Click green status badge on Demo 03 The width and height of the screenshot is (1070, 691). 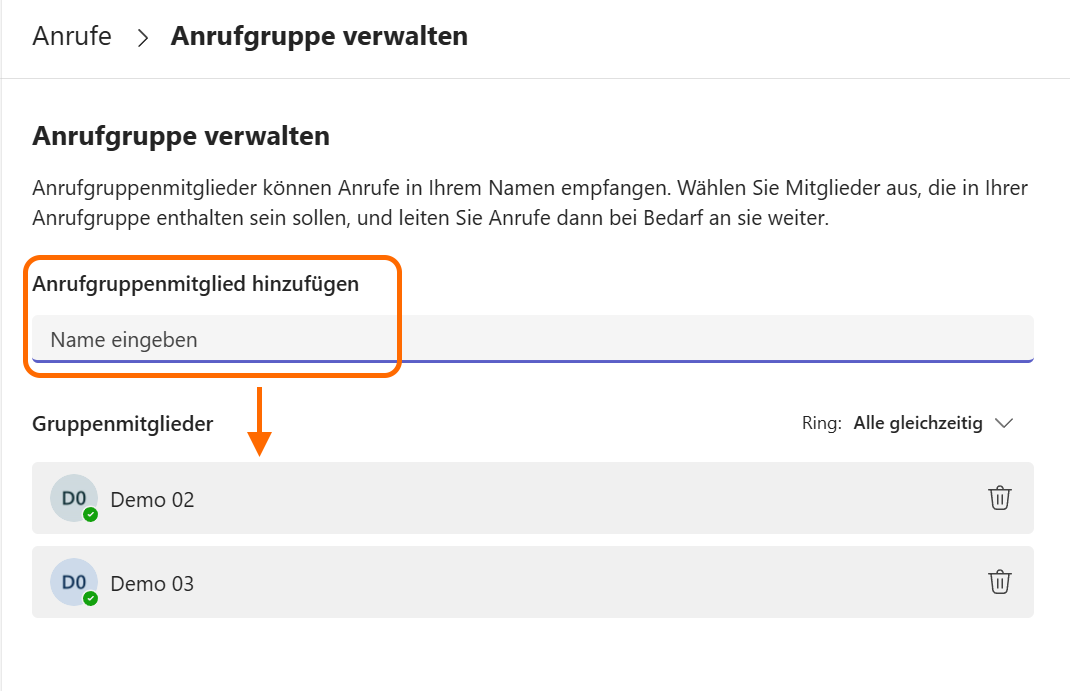91,598
